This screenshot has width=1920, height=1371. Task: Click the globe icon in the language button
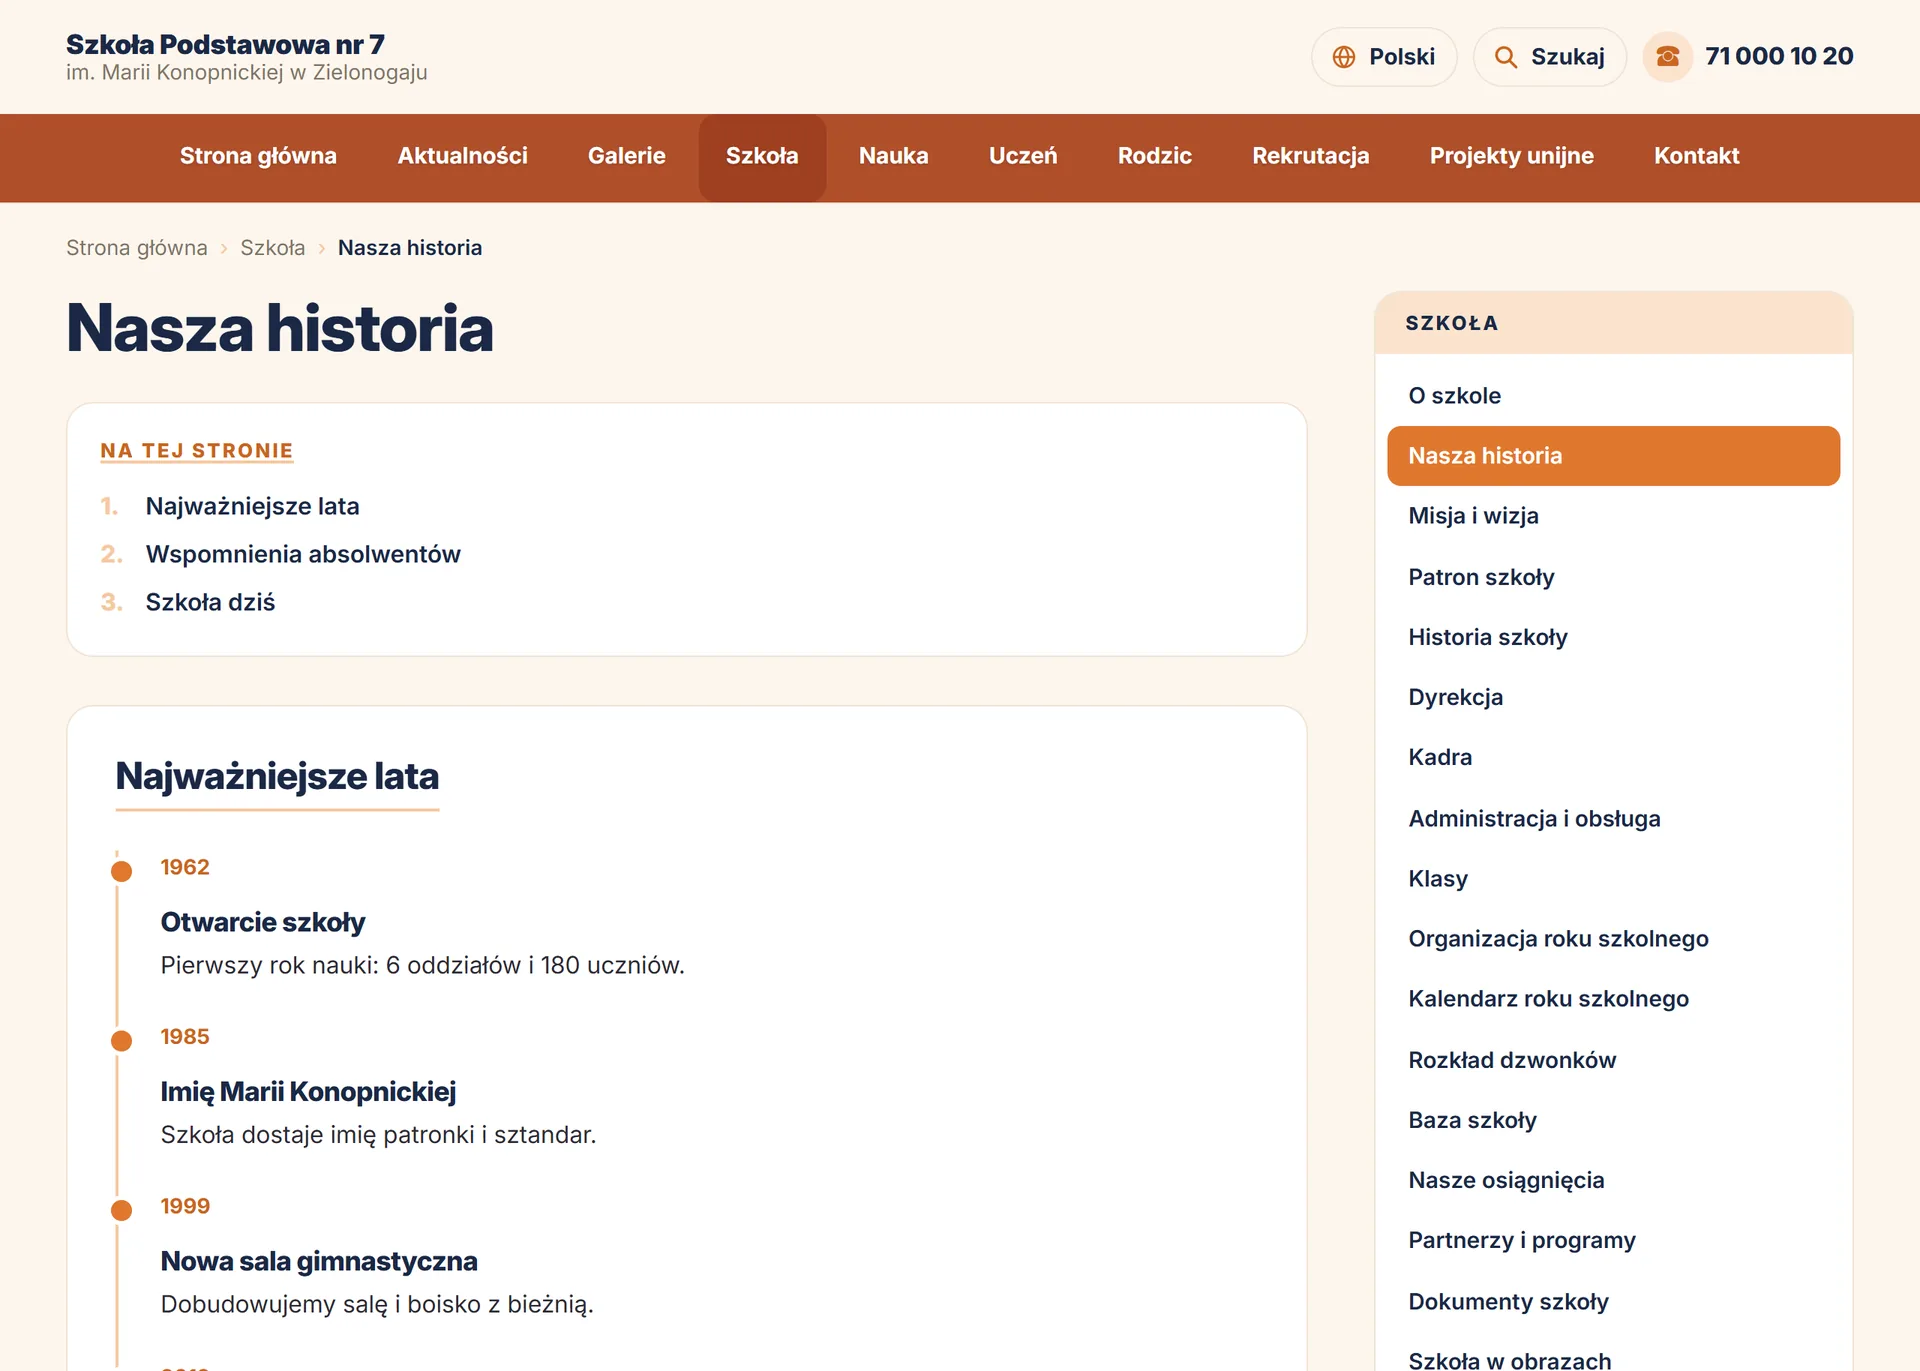pos(1344,57)
